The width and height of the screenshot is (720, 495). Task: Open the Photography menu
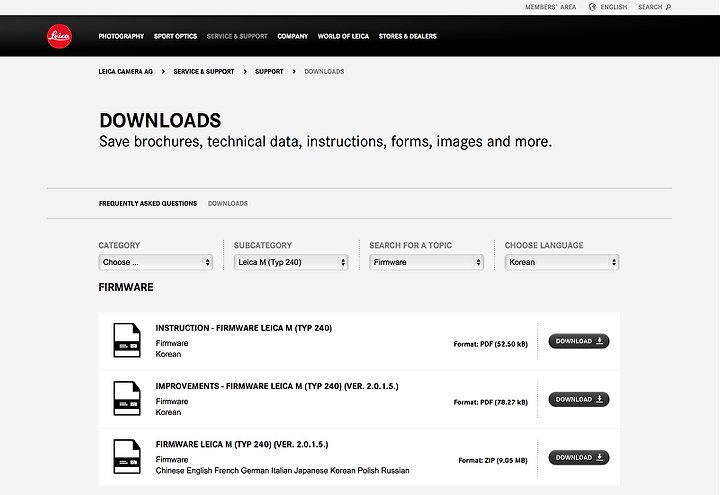121,36
